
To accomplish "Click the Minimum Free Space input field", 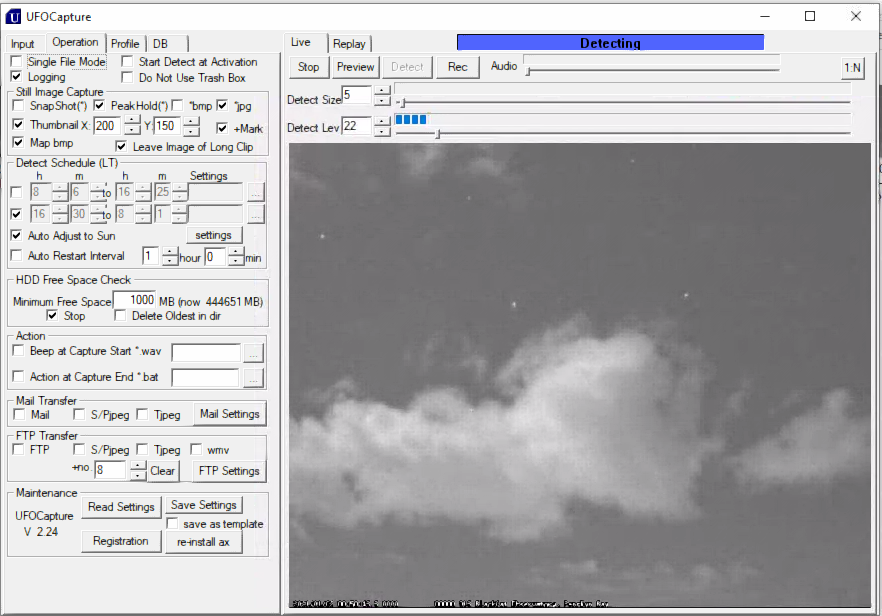I will [x=137, y=301].
